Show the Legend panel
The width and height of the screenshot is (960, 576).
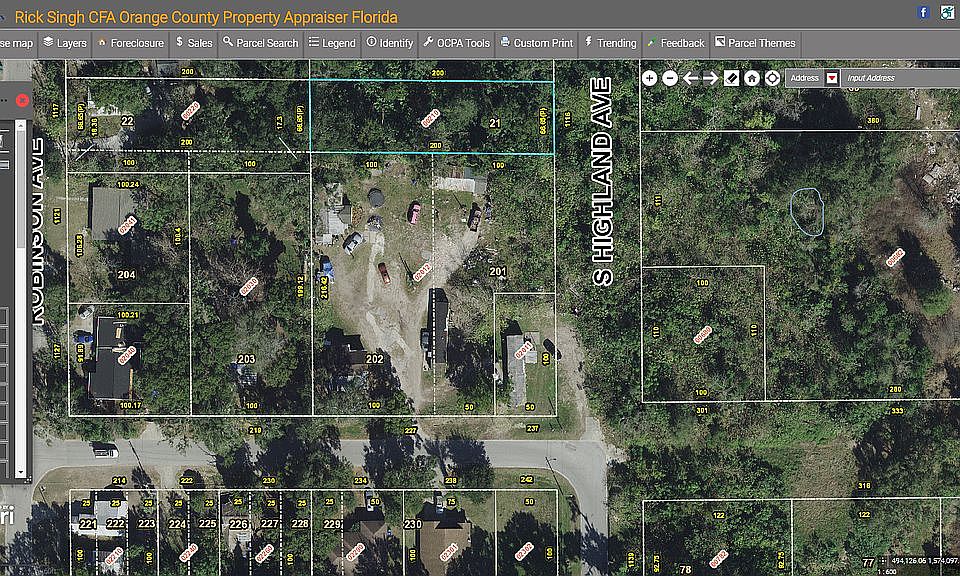click(332, 43)
